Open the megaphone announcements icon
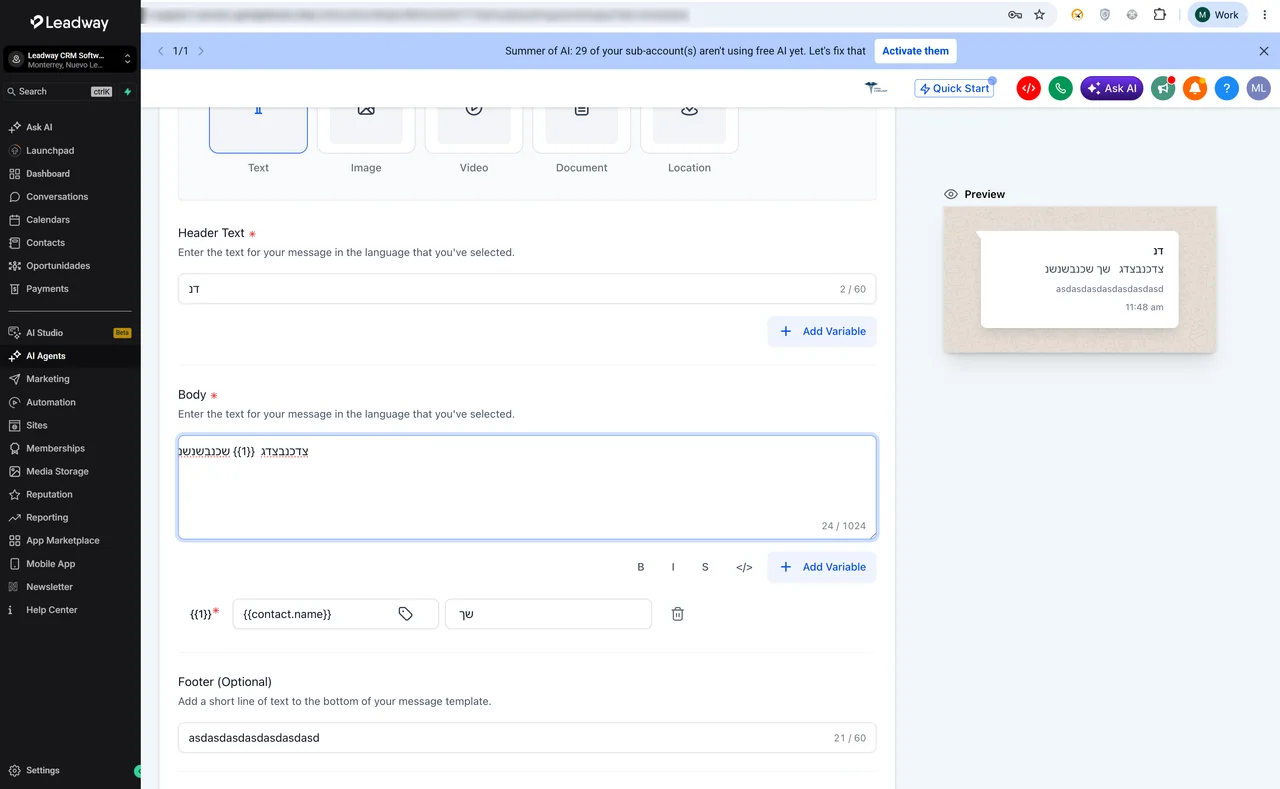The image size is (1280, 789). point(1162,88)
